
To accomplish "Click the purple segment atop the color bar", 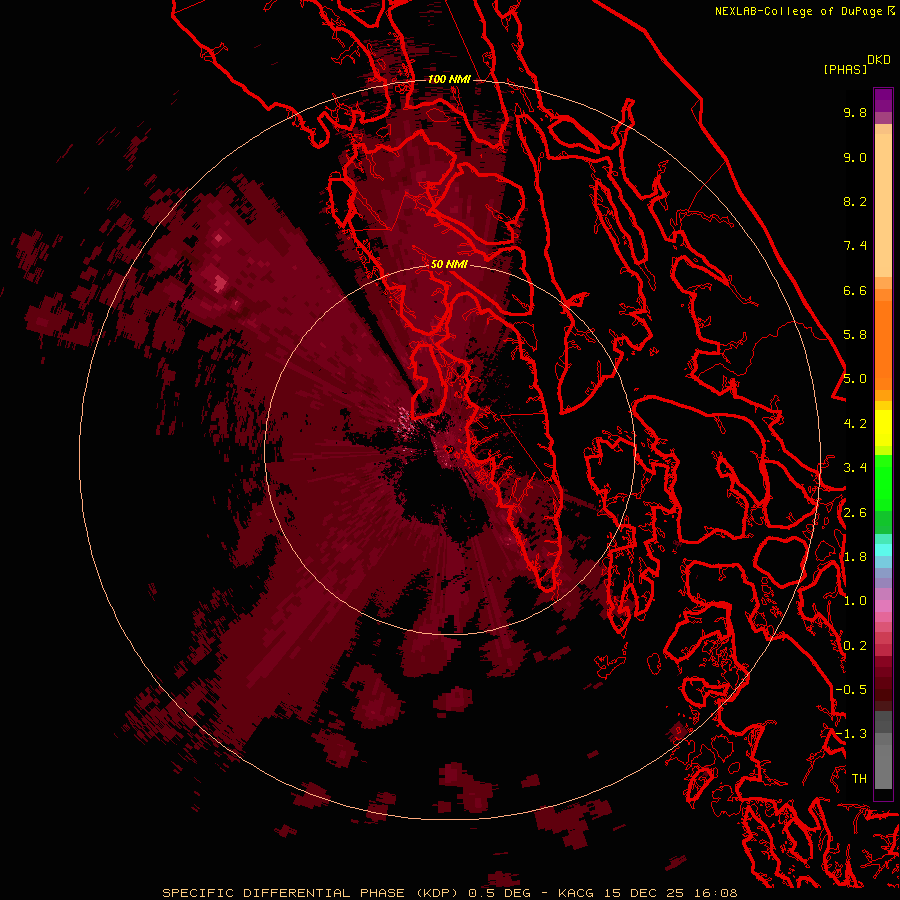I will point(883,100).
